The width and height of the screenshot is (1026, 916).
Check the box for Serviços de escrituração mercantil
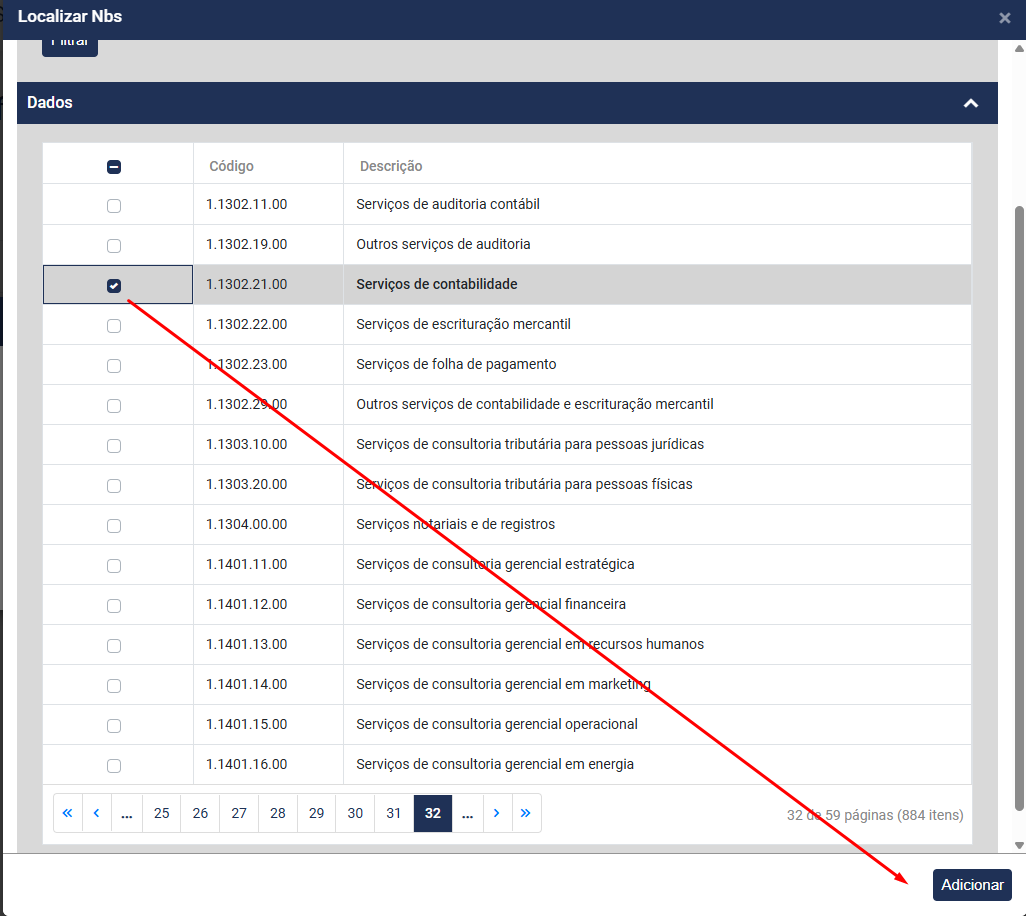point(114,325)
